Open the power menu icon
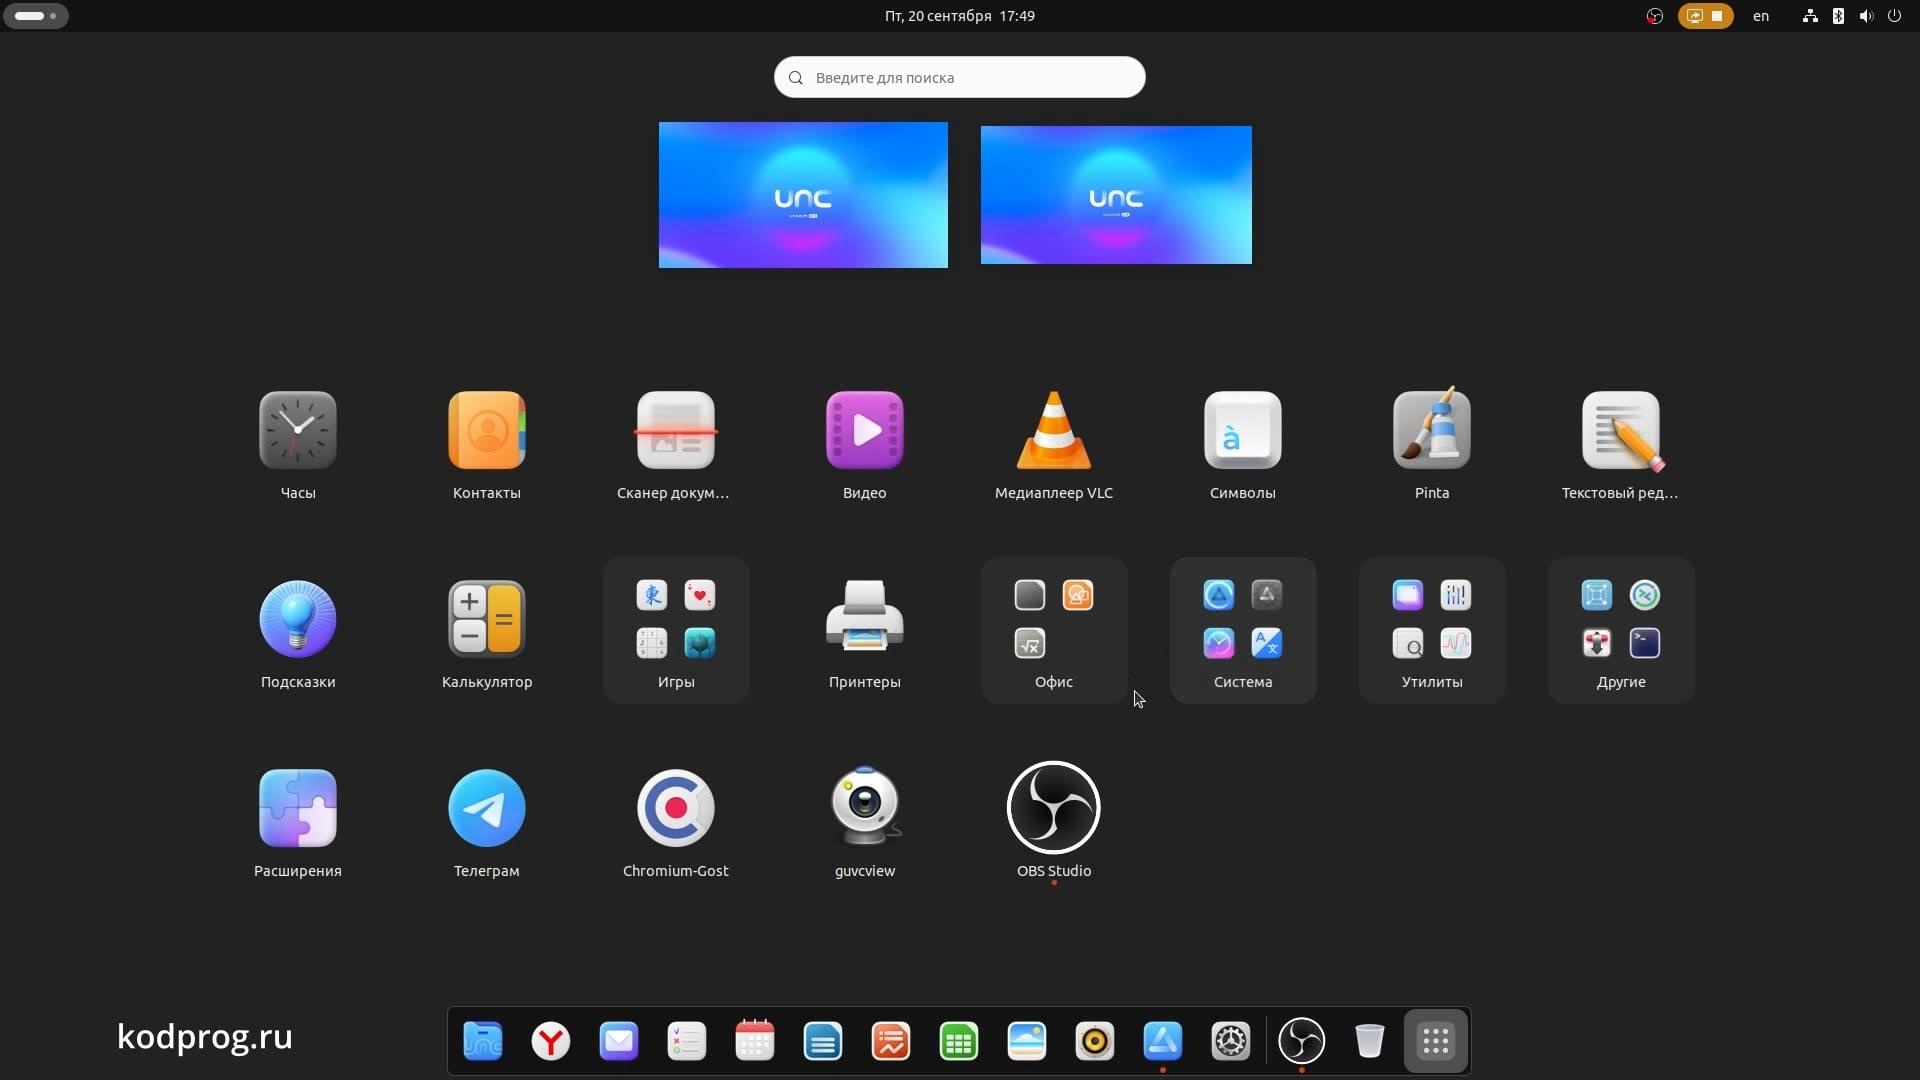Viewport: 1920px width, 1080px height. (1894, 16)
